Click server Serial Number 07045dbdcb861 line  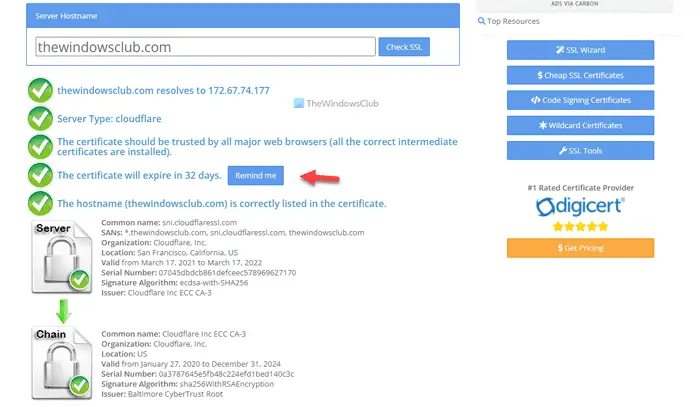click(199, 273)
